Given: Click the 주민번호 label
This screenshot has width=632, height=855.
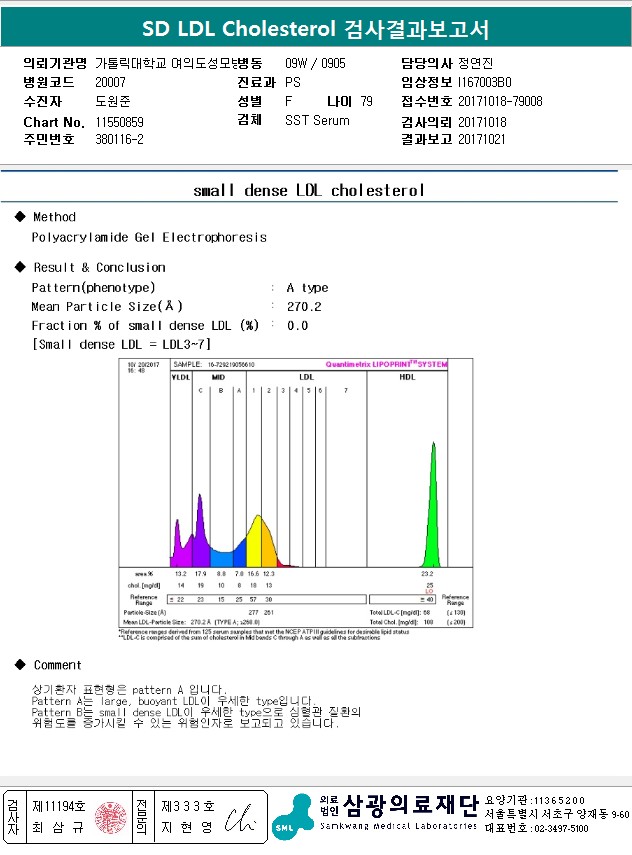Looking at the screenshot, I should tap(49, 140).
